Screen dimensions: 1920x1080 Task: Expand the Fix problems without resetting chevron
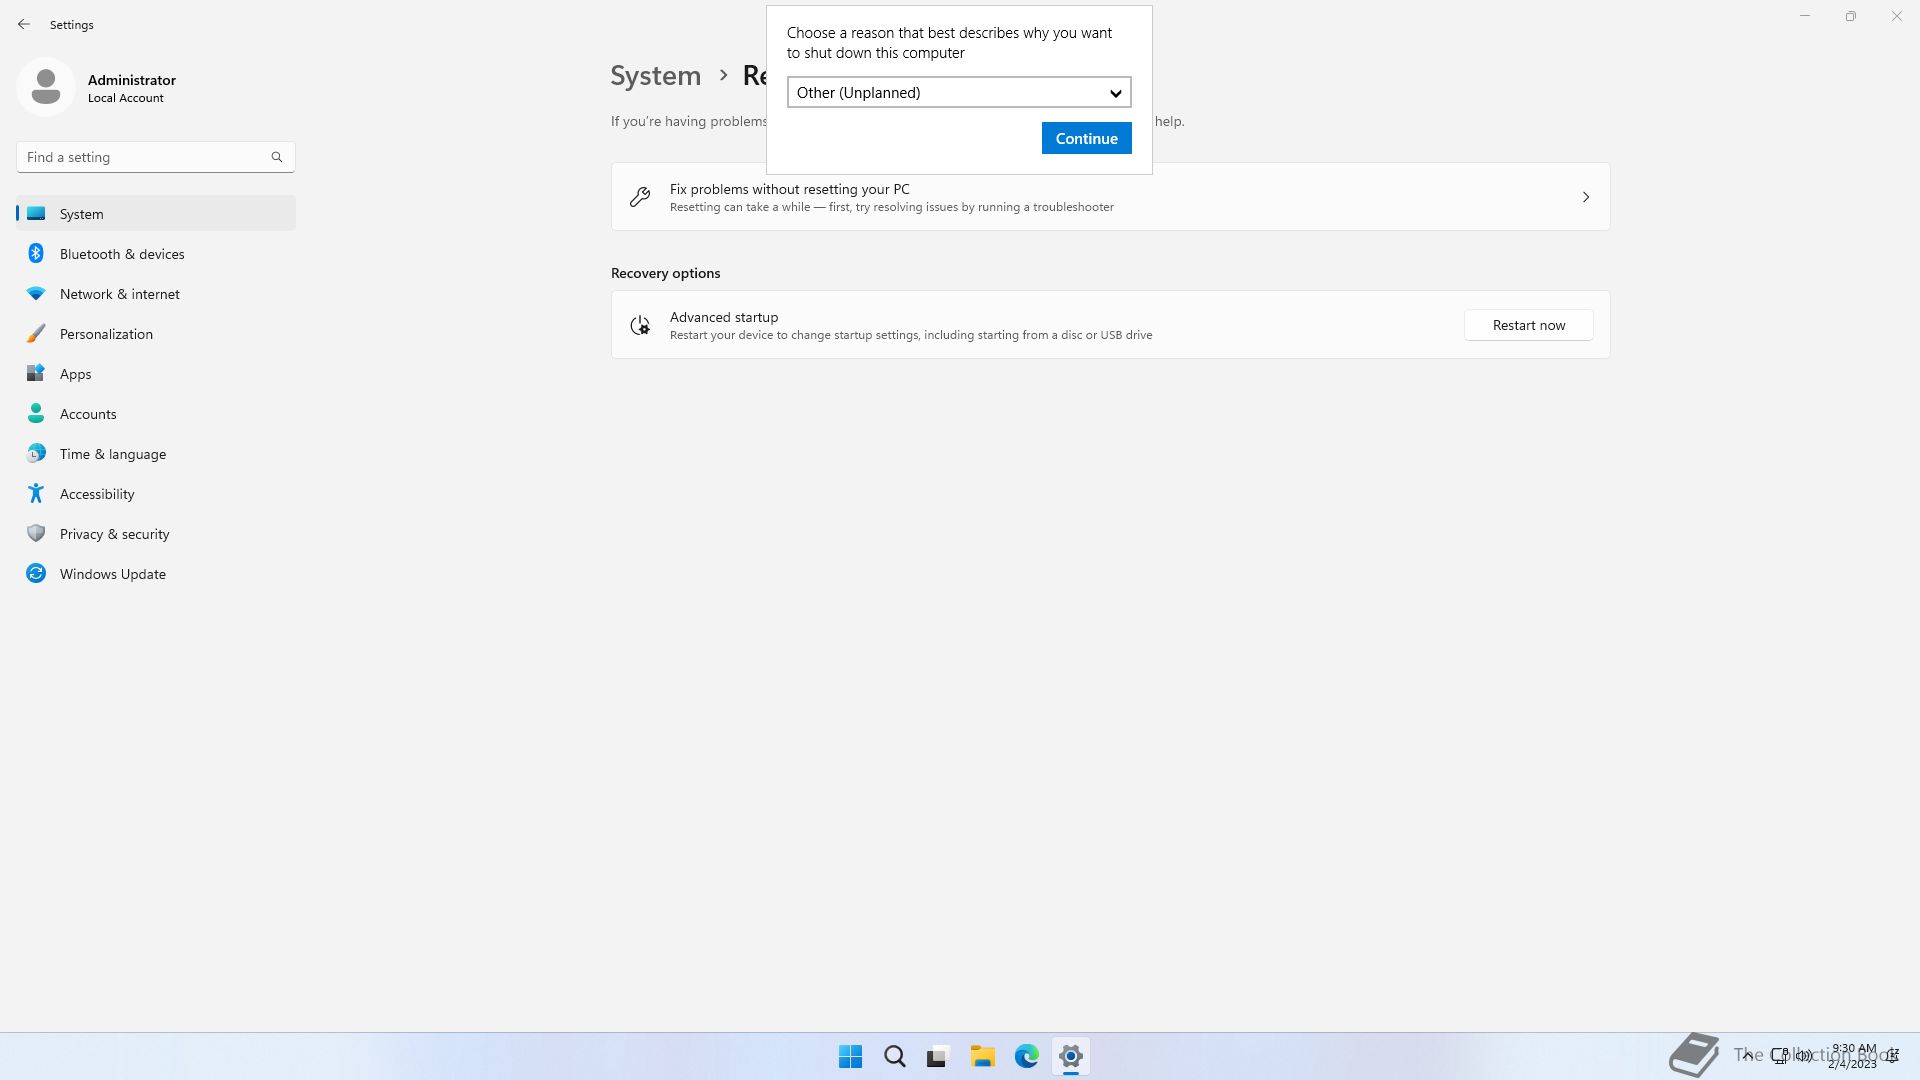(x=1585, y=197)
